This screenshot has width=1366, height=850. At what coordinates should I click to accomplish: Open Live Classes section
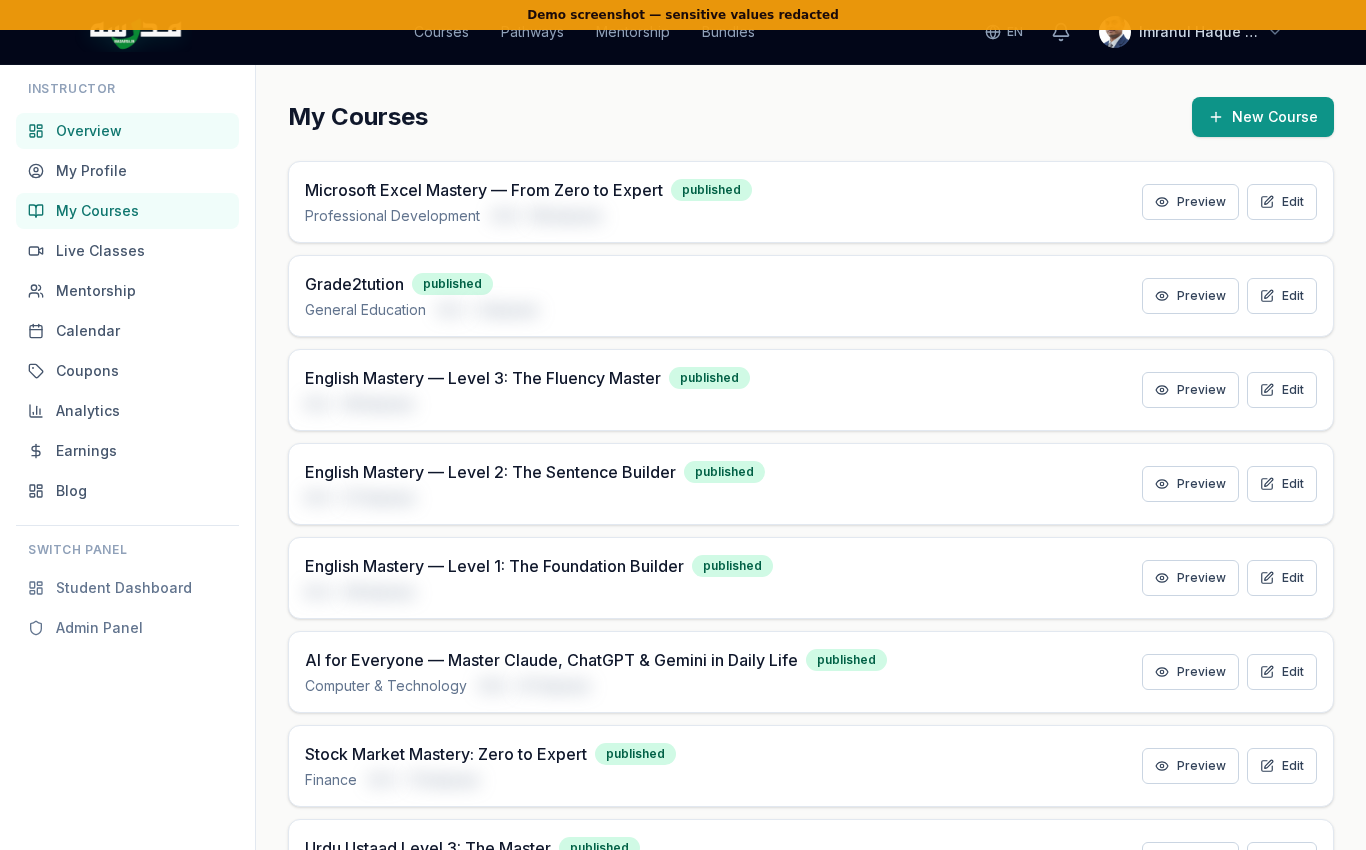point(127,251)
